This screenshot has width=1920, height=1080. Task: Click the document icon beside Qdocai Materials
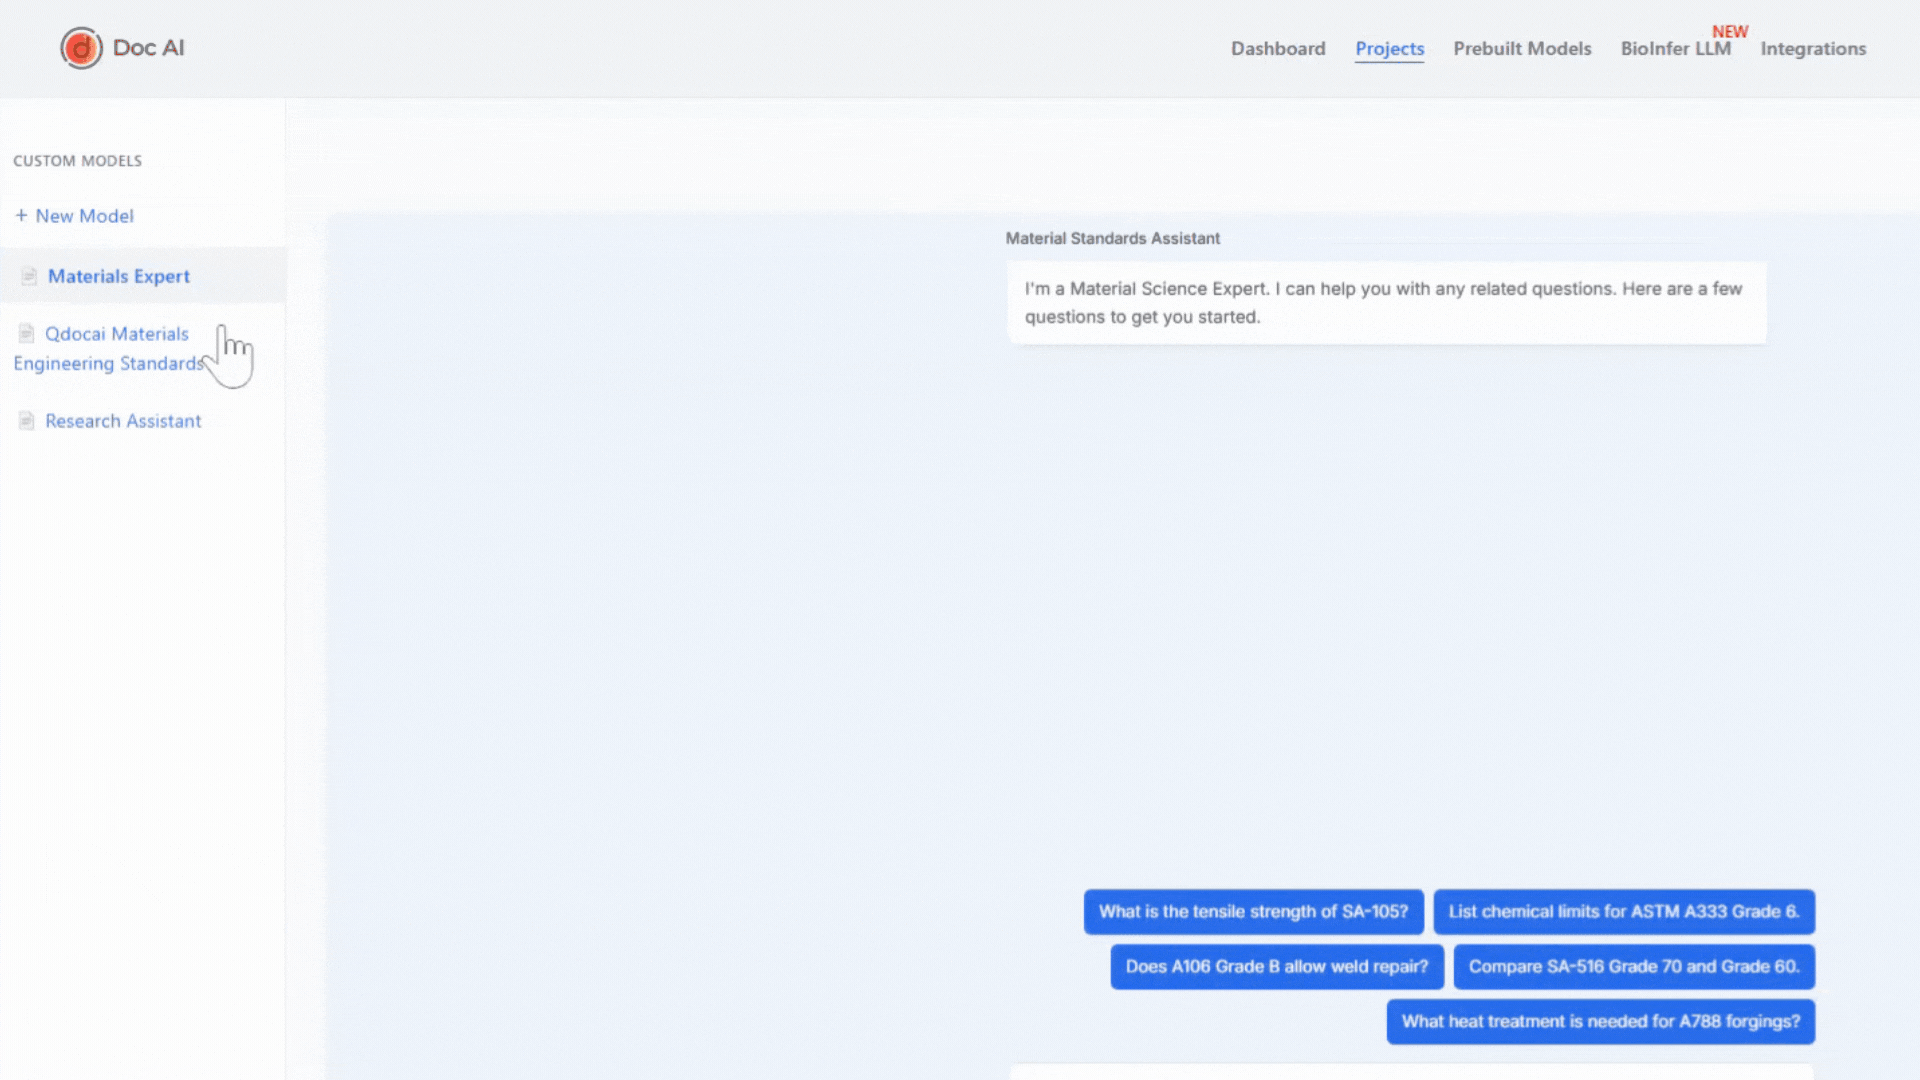[x=27, y=334]
